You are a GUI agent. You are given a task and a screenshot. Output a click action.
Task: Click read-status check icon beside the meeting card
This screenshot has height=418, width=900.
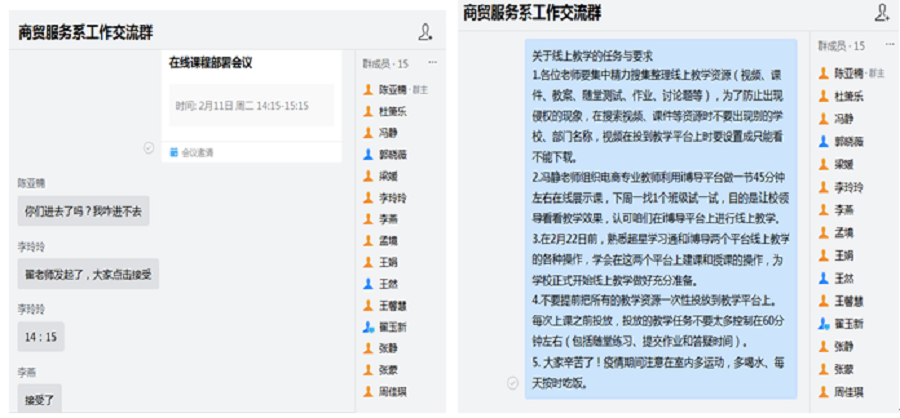tap(149, 148)
